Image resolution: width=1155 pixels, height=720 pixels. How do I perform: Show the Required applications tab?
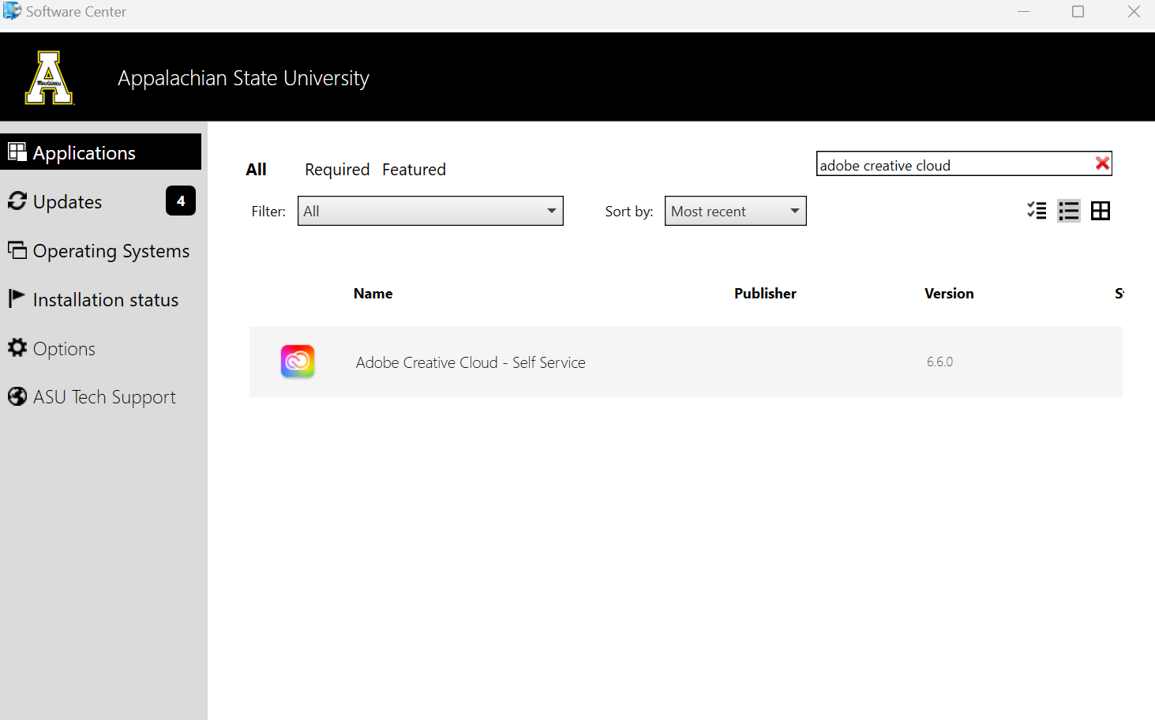pos(337,170)
